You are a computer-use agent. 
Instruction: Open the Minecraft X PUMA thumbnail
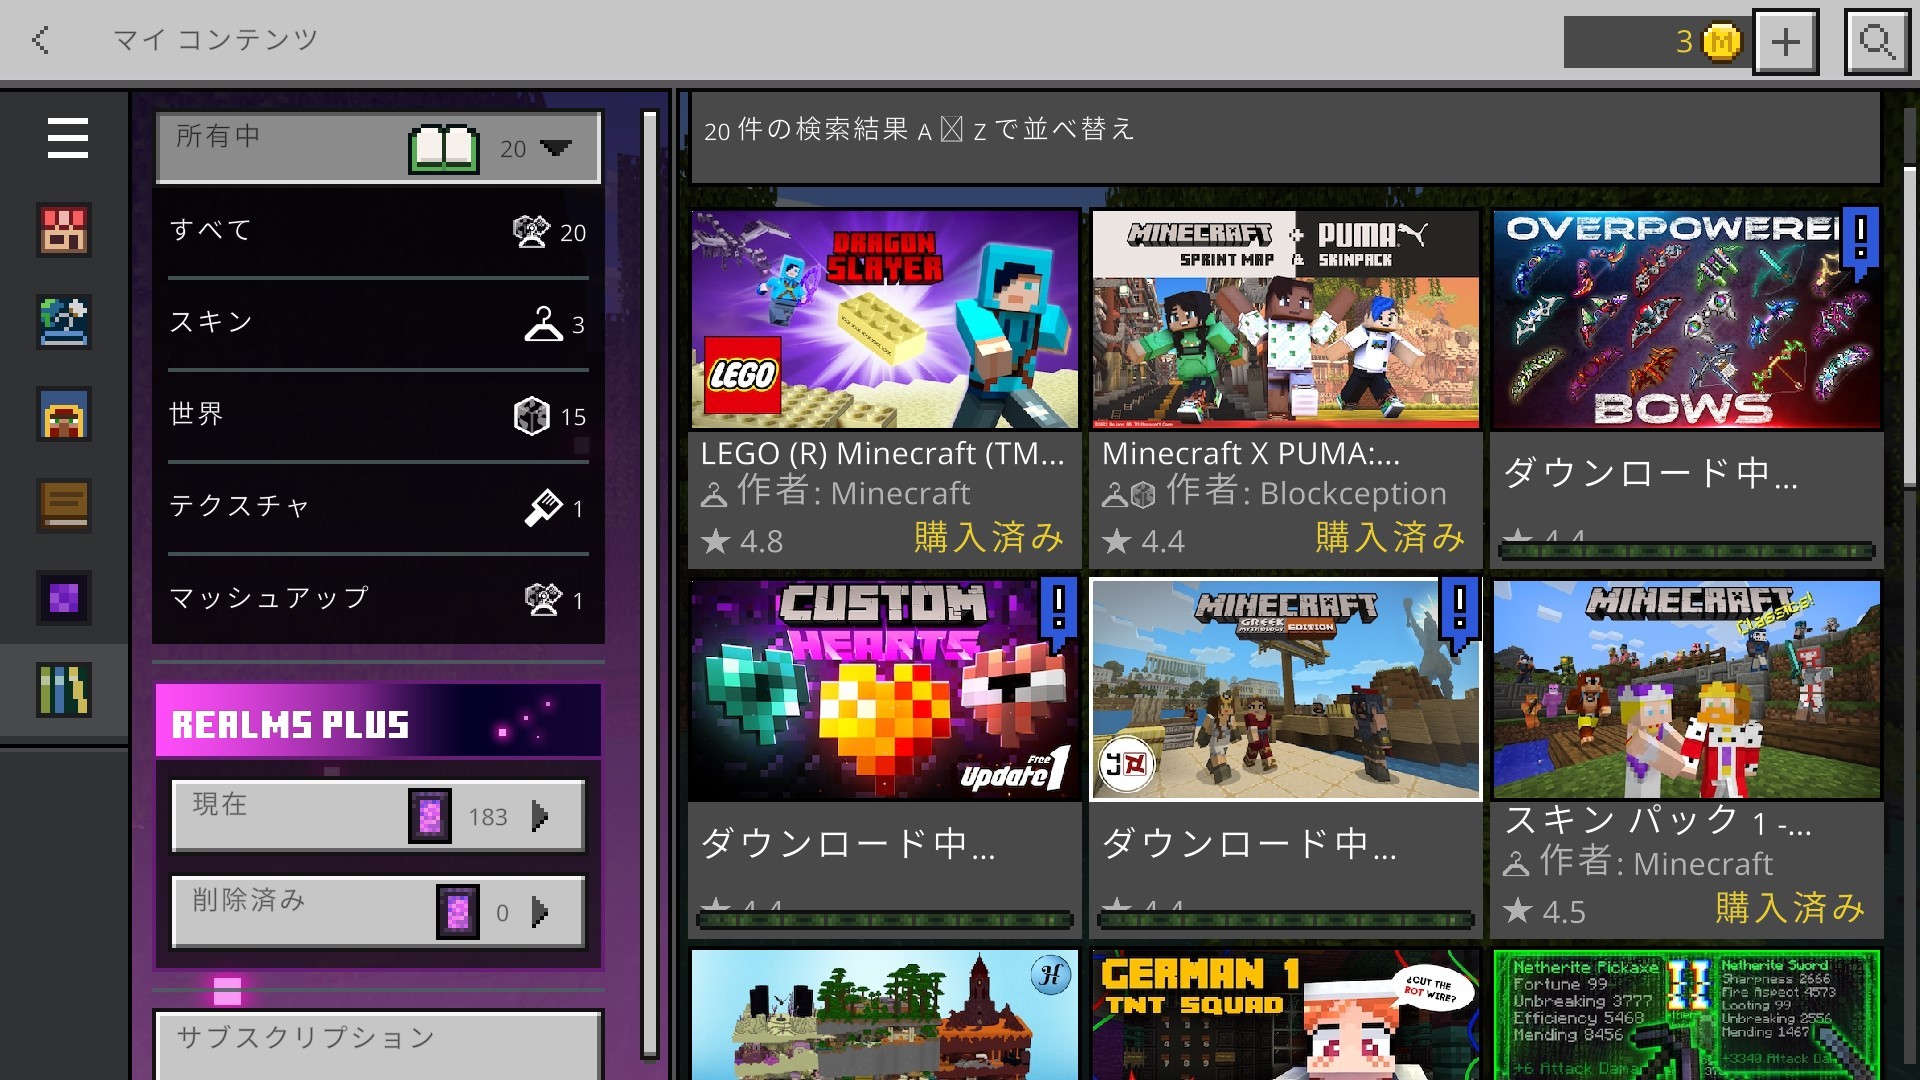click(1286, 319)
